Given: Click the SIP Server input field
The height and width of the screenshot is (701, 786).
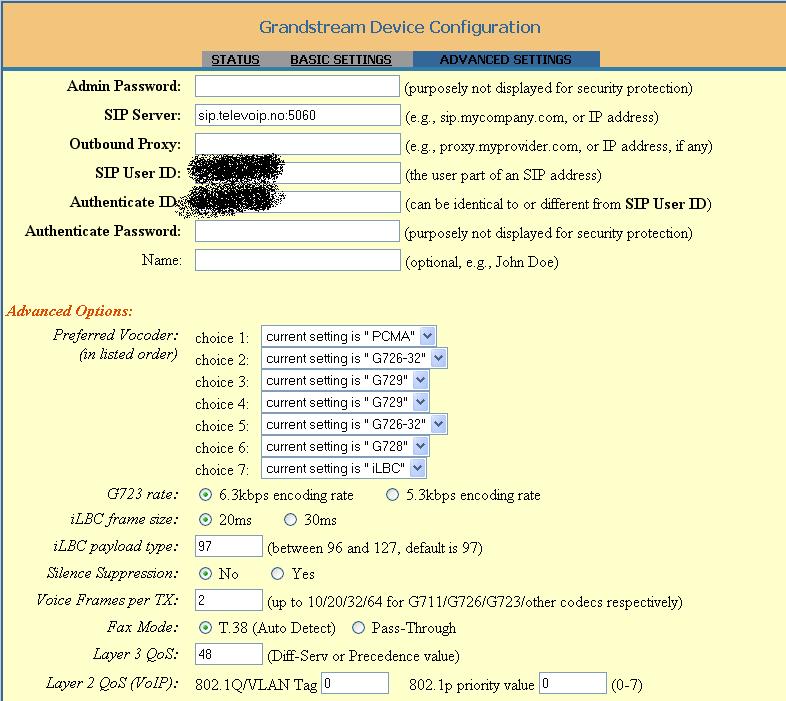Looking at the screenshot, I should click(x=297, y=115).
